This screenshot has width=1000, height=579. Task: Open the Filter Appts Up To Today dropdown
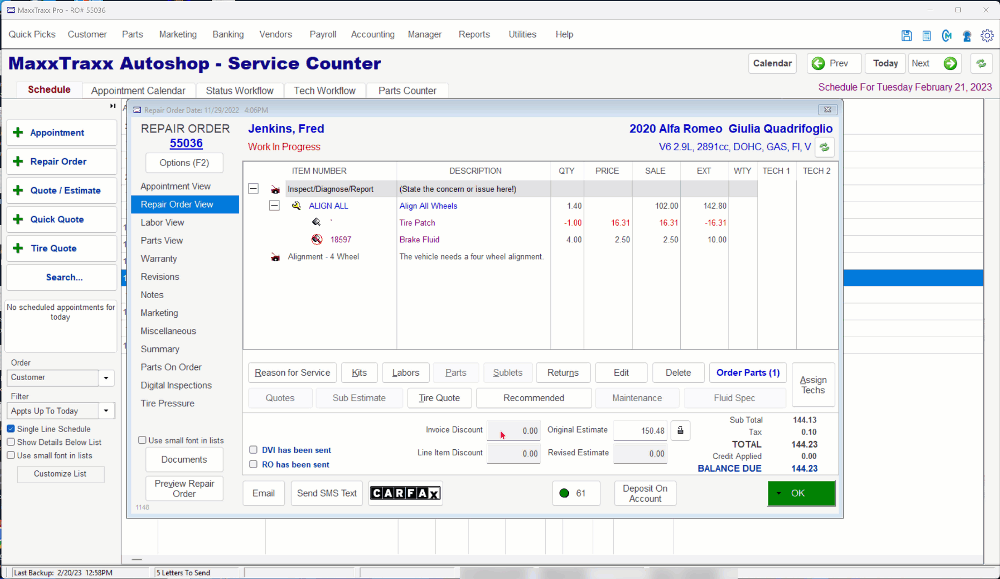pos(106,411)
